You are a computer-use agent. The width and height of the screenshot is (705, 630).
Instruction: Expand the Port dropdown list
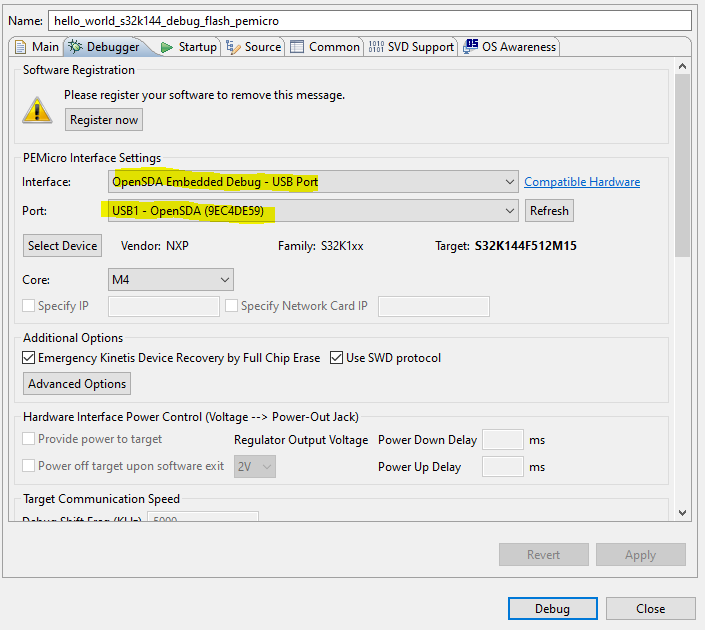pyautogui.click(x=313, y=211)
